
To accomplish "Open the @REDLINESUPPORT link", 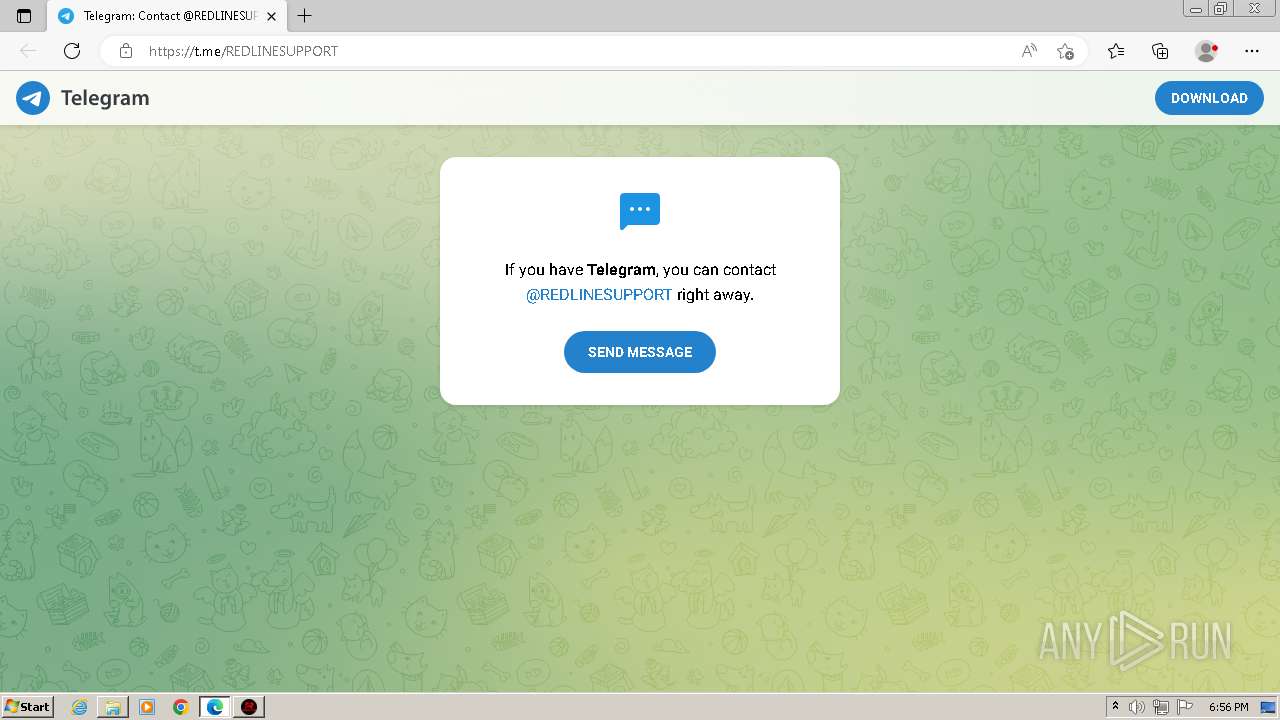I will click(599, 295).
